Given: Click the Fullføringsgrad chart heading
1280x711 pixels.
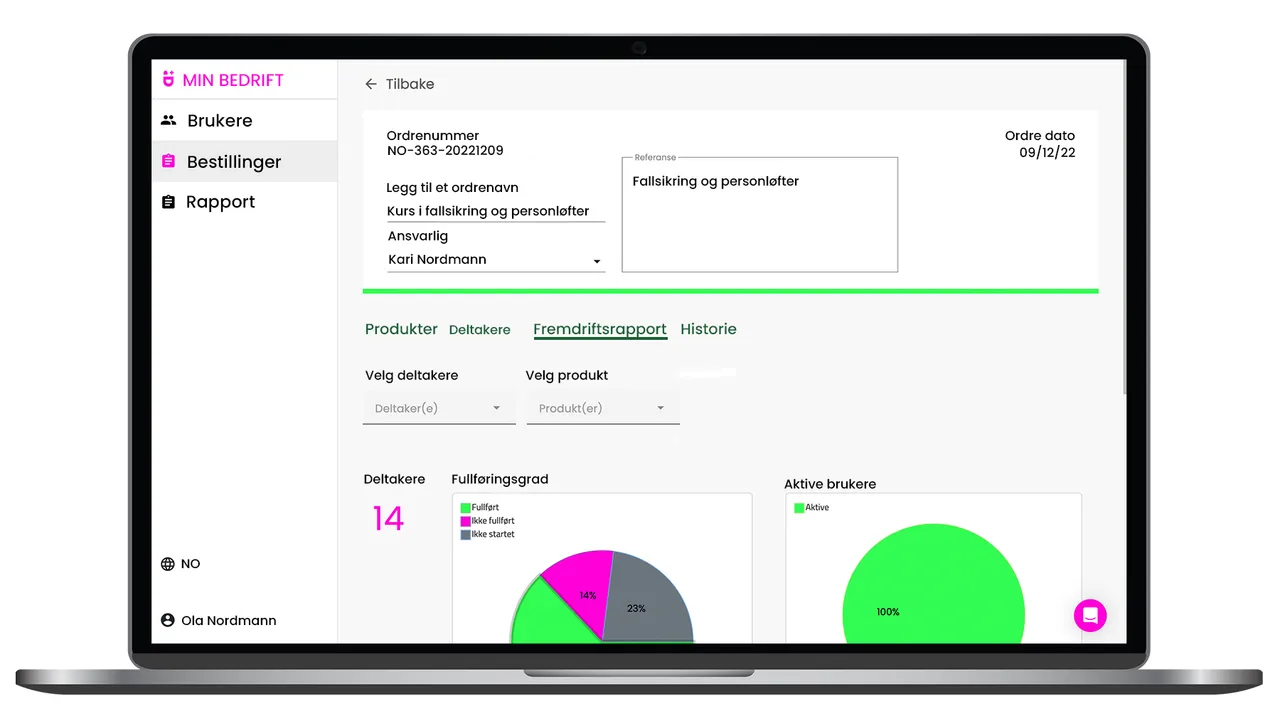Looking at the screenshot, I should coord(500,479).
